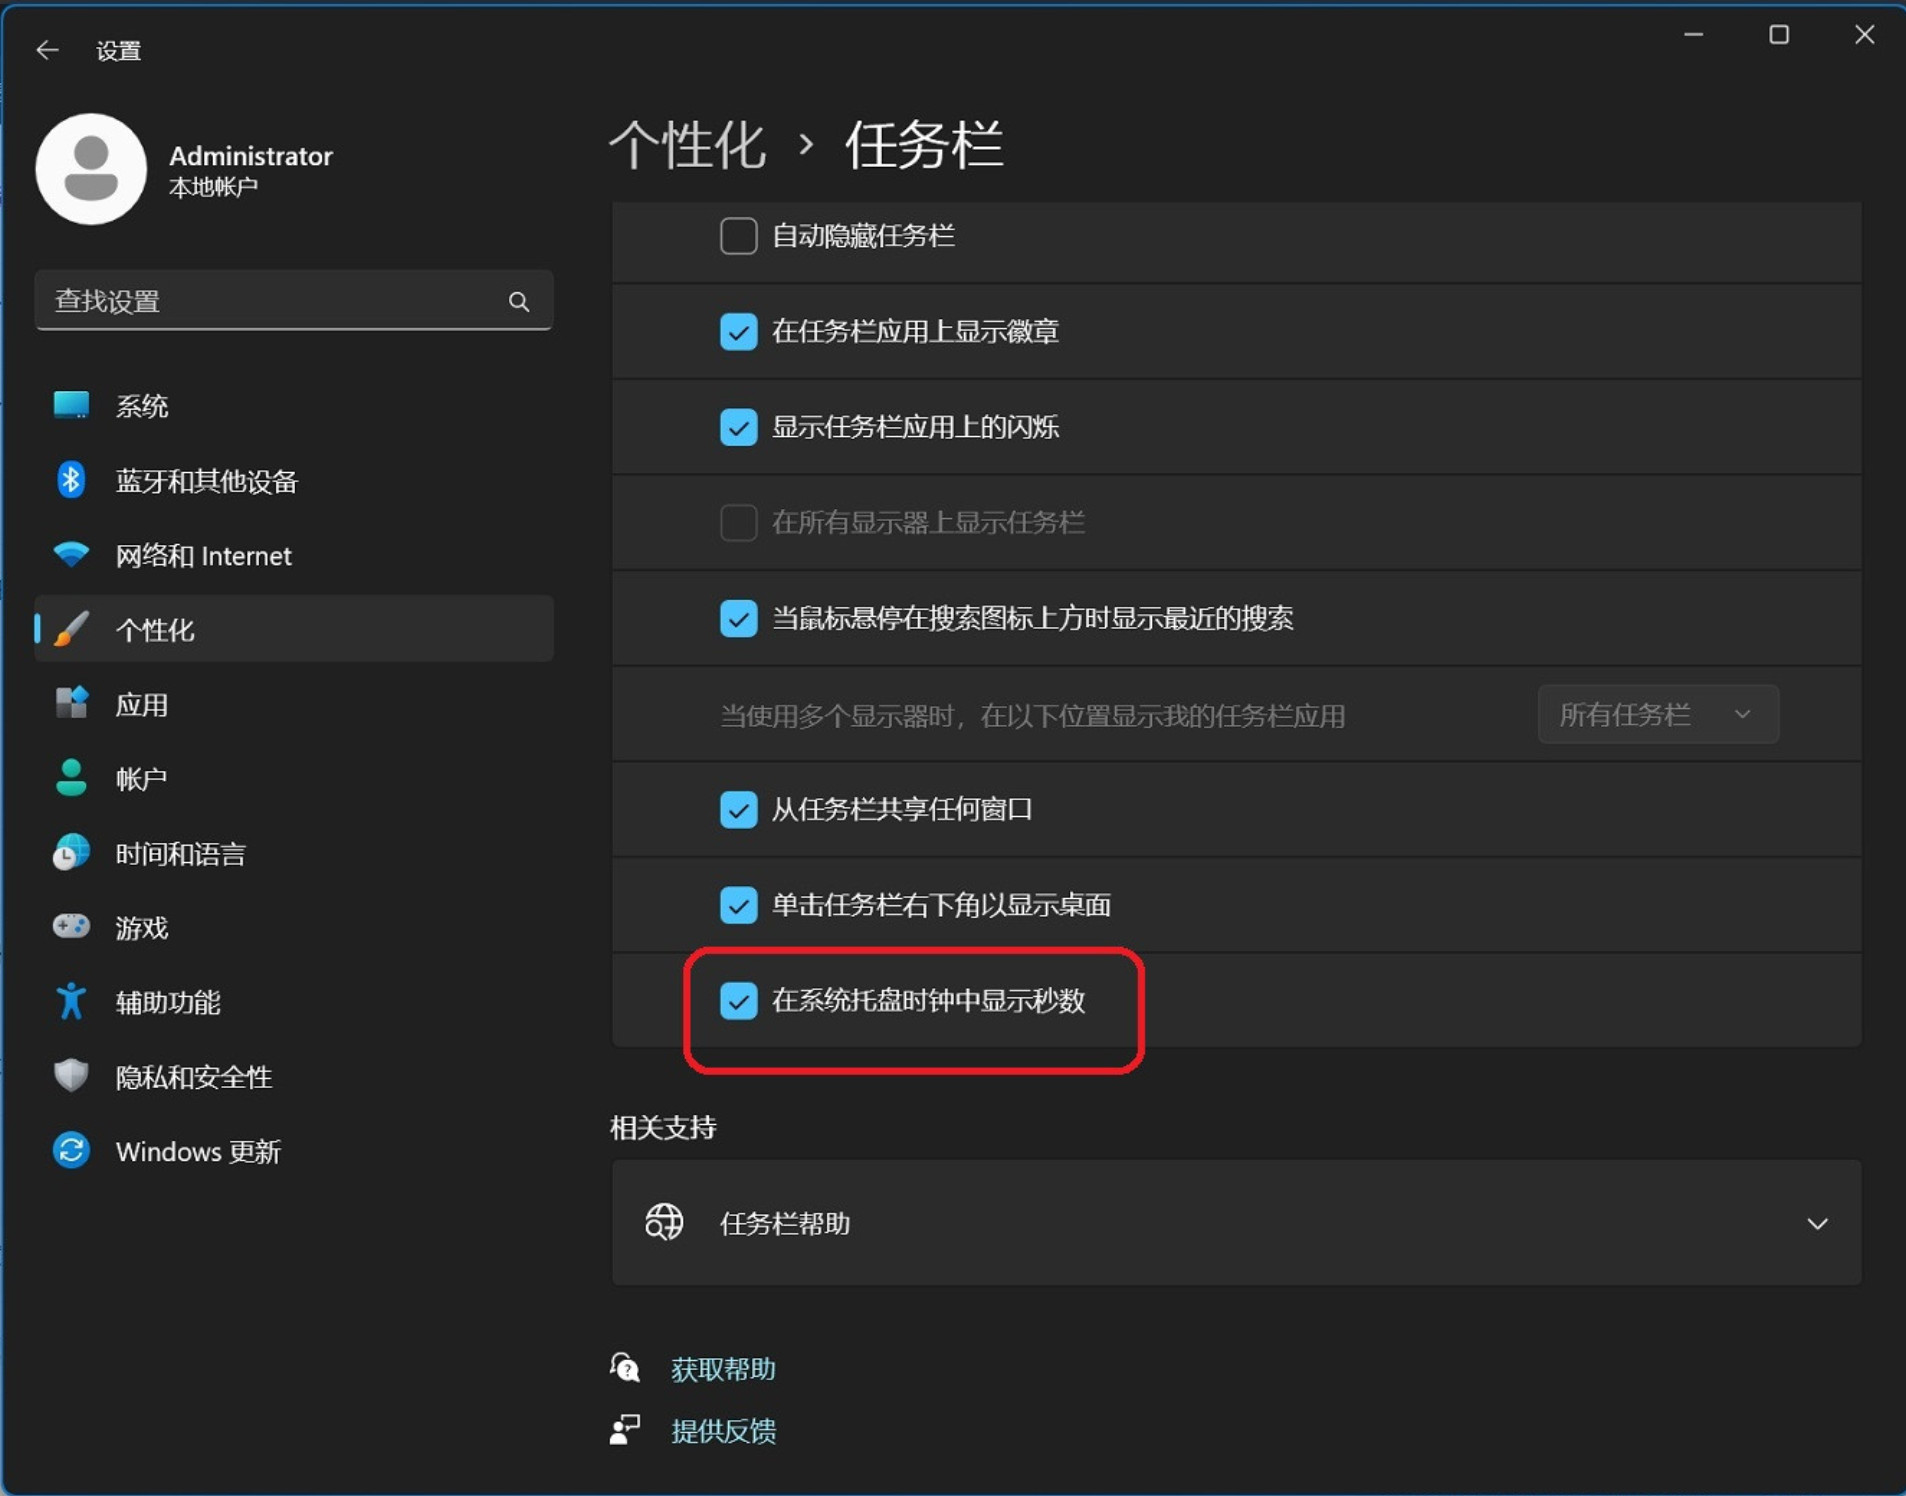
Task: Minimize the Settings window
Action: tap(1693, 35)
